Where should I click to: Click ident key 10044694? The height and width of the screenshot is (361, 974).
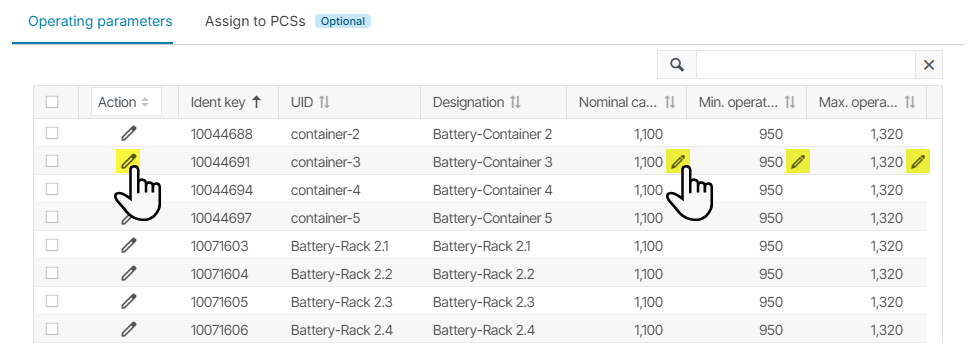point(222,190)
